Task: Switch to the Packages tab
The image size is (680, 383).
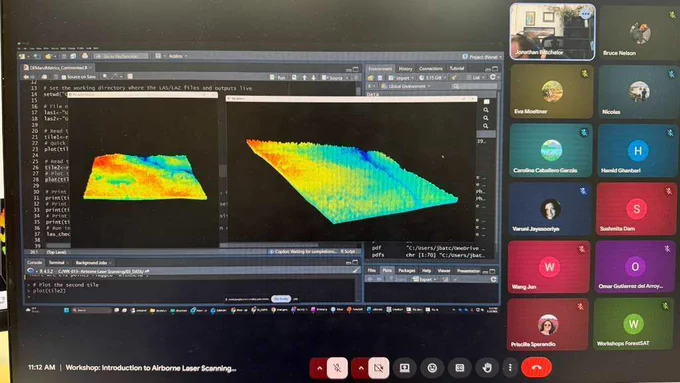Action: pos(406,270)
